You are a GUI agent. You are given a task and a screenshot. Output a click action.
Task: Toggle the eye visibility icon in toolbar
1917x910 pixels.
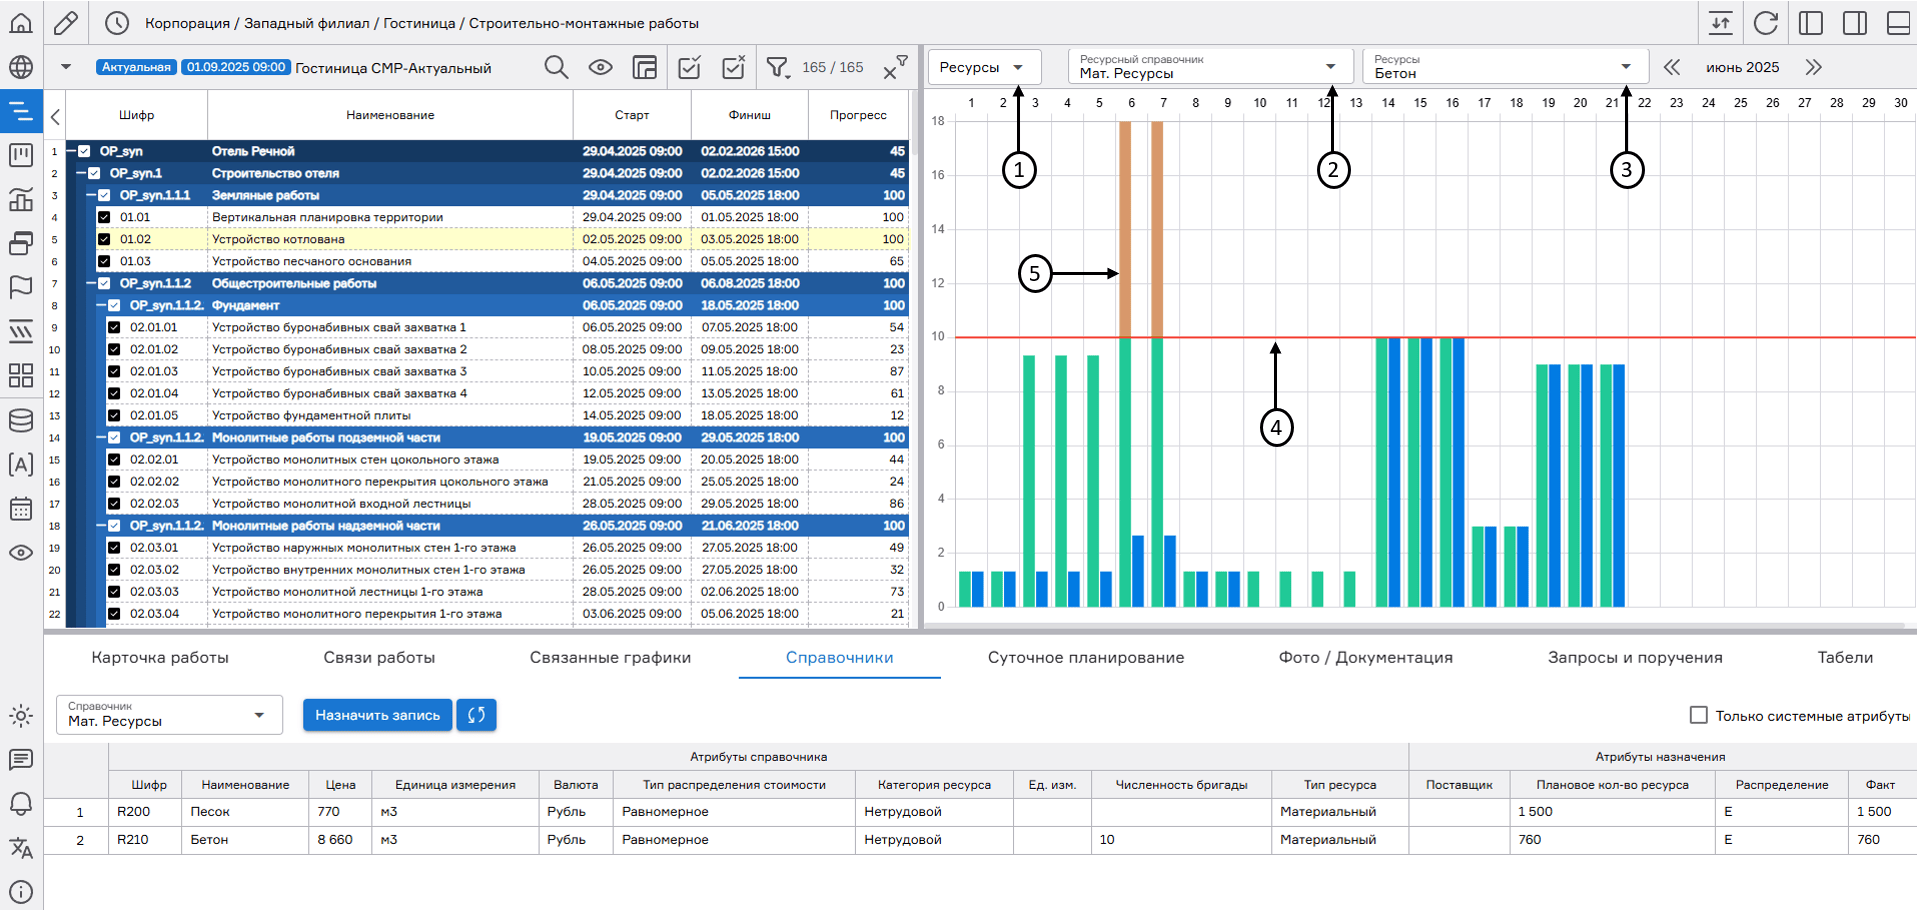pos(600,67)
